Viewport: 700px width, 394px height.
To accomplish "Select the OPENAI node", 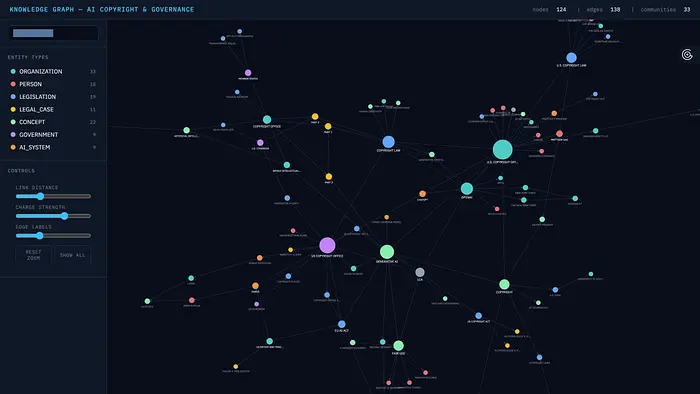I will [x=467, y=189].
